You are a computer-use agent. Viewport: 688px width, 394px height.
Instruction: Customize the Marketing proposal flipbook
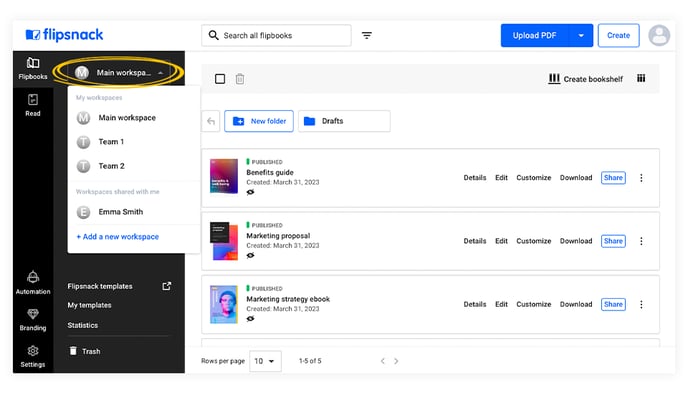pos(534,241)
